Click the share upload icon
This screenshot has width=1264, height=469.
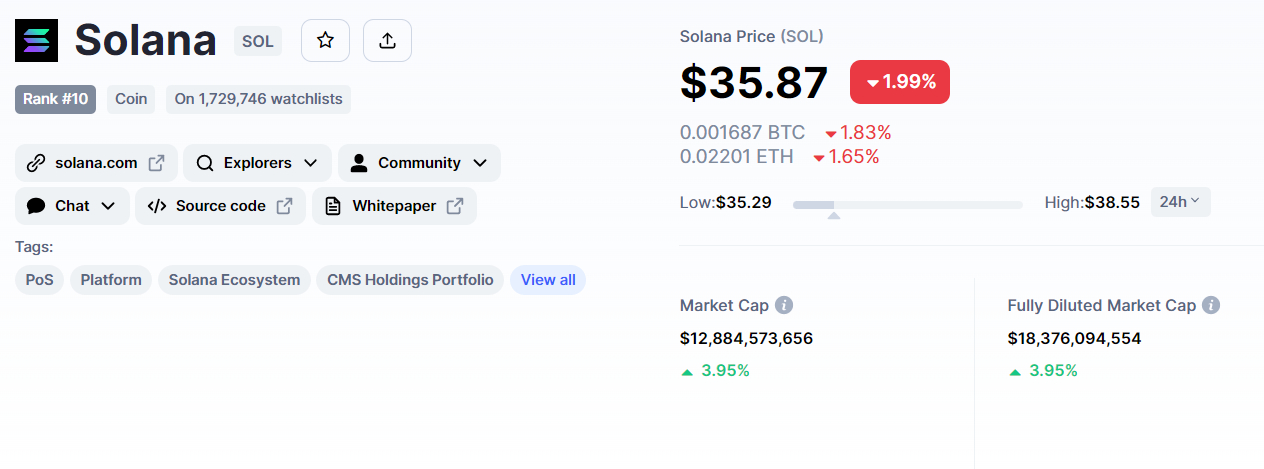coord(387,40)
